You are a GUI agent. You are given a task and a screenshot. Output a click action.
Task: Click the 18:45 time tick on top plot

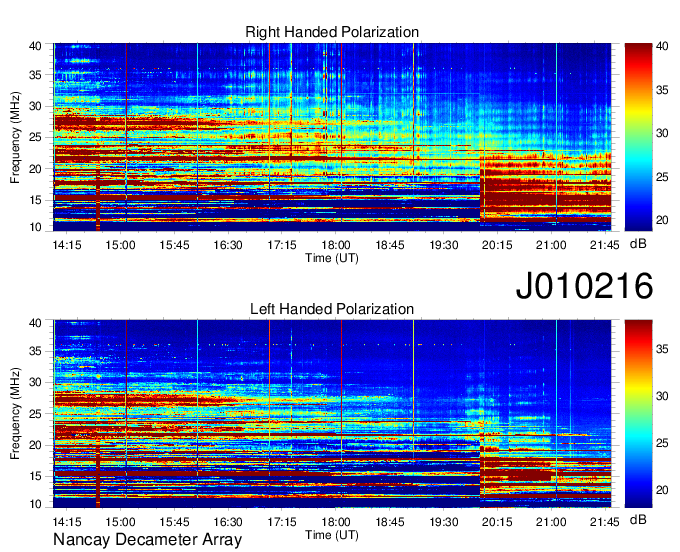(390, 245)
